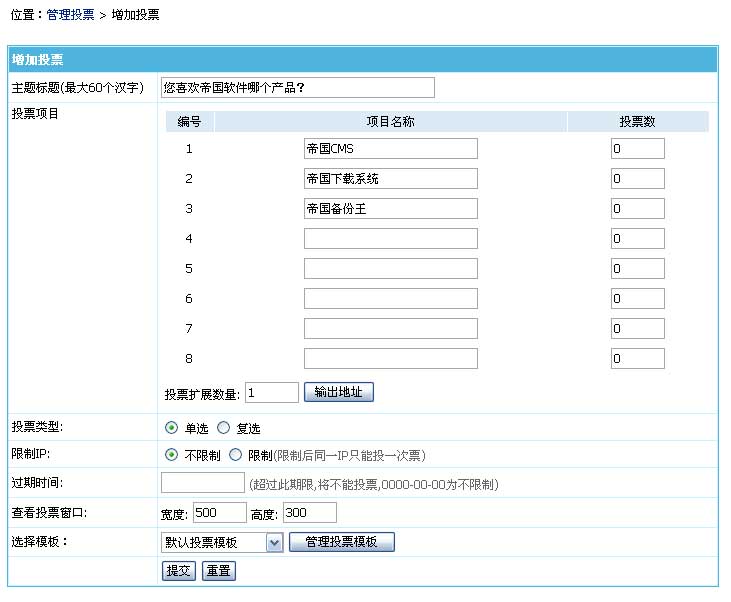
Task: Choose the 限制 IP radio option
Action: click(236, 455)
